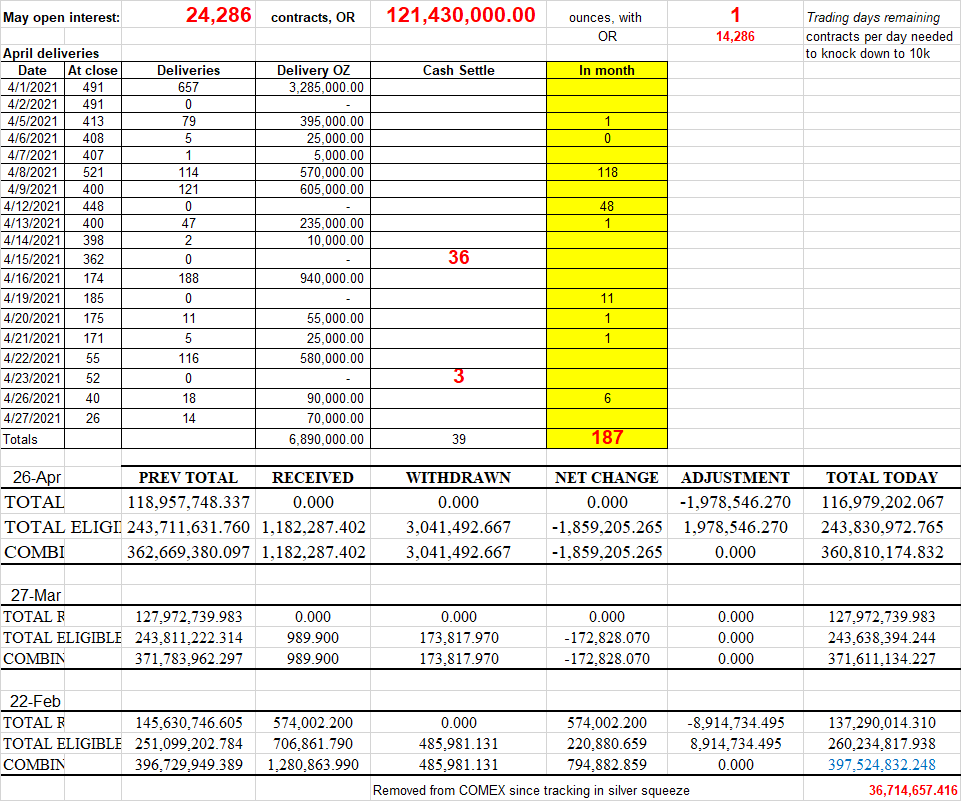Select the 'TOTAL TODAY' column header
Image resolution: width=961 pixels, height=801 pixels.
881,478
